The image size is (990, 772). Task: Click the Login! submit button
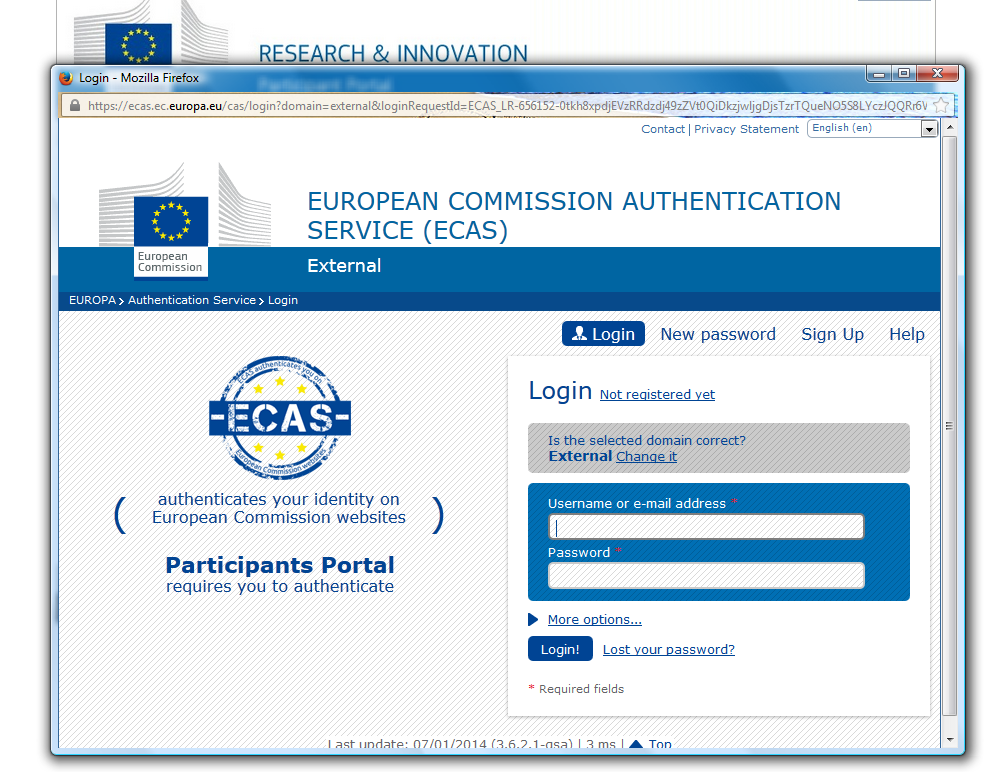click(560, 649)
